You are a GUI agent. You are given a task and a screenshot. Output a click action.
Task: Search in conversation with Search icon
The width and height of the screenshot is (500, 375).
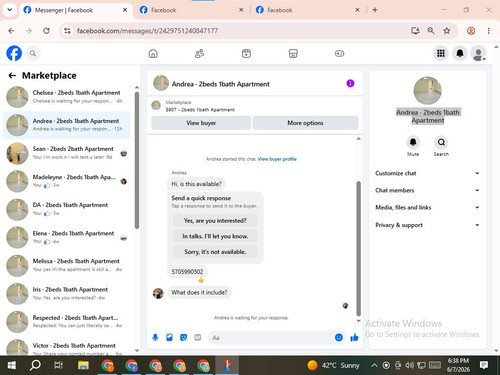(441, 142)
